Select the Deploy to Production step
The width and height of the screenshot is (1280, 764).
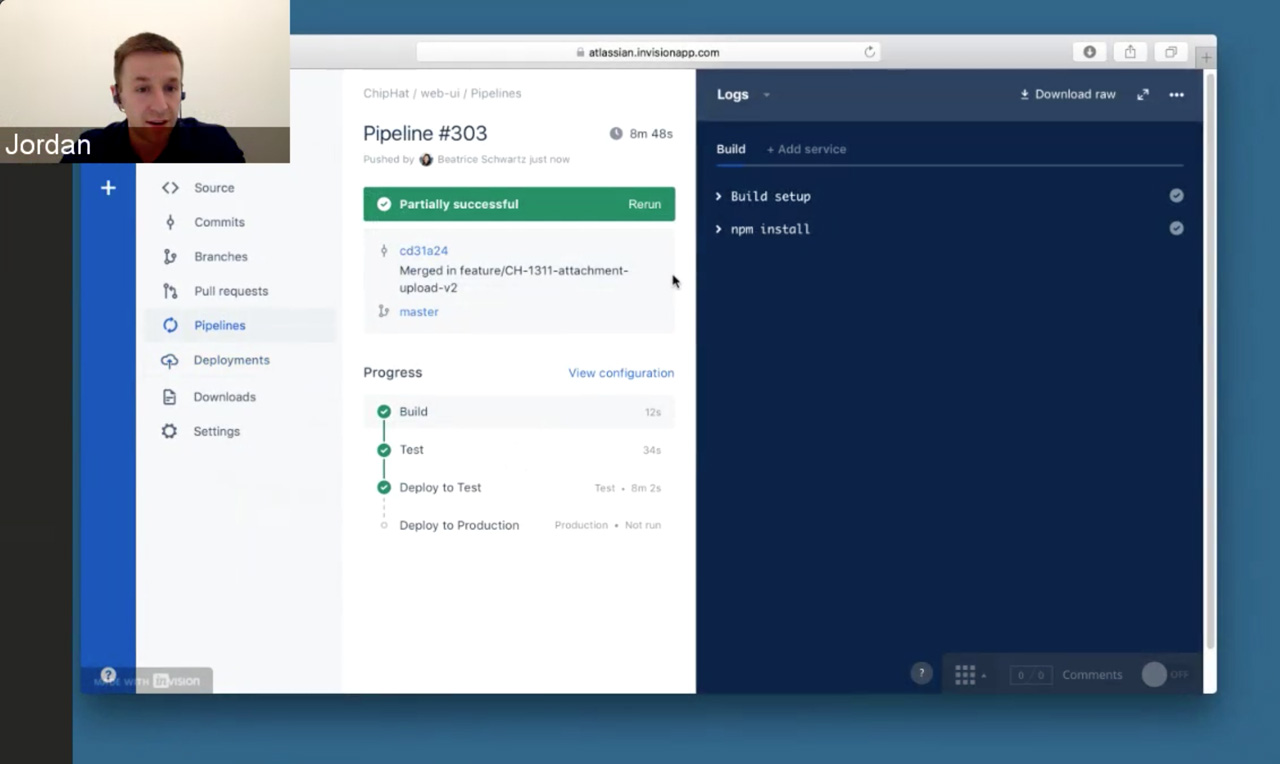point(519,525)
